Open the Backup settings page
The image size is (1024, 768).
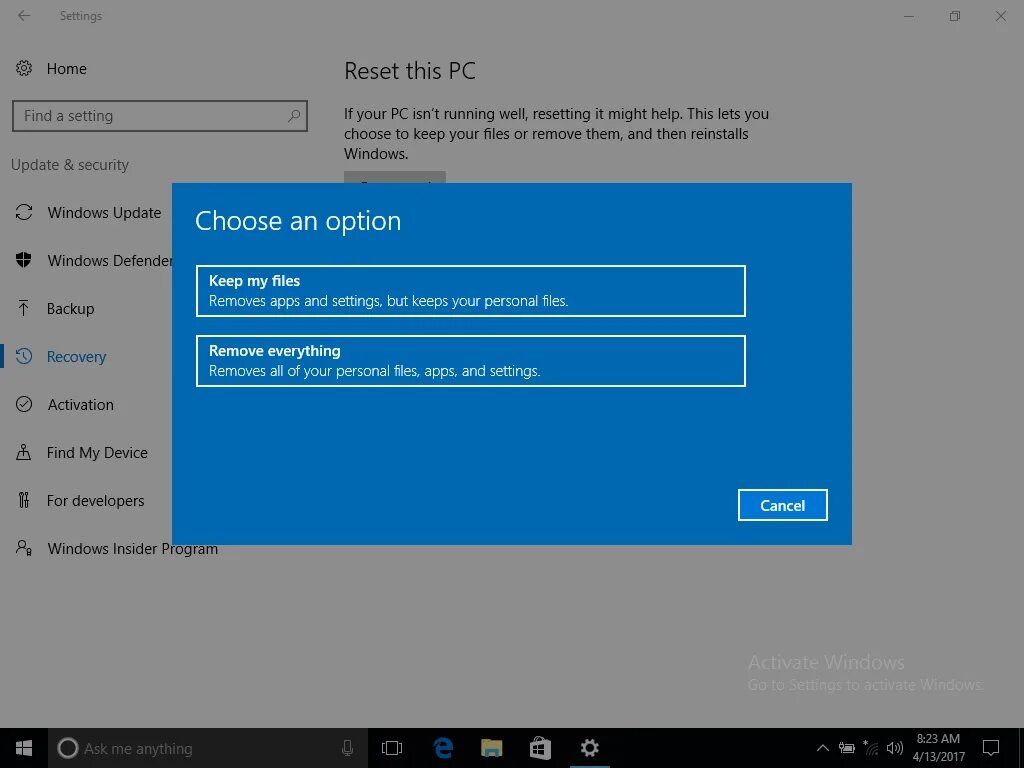71,308
